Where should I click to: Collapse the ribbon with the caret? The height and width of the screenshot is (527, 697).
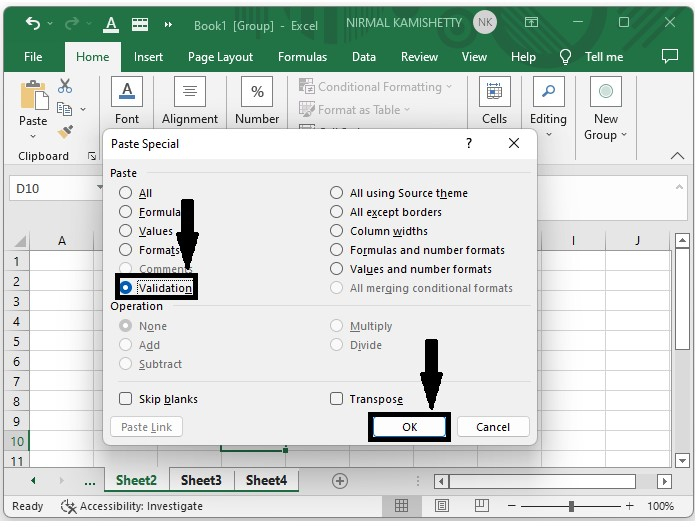[x=677, y=156]
